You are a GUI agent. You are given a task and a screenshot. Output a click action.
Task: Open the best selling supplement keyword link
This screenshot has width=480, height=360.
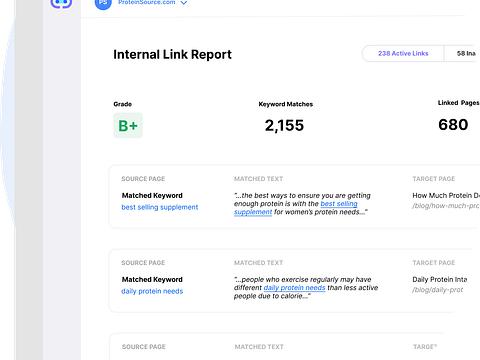point(160,207)
